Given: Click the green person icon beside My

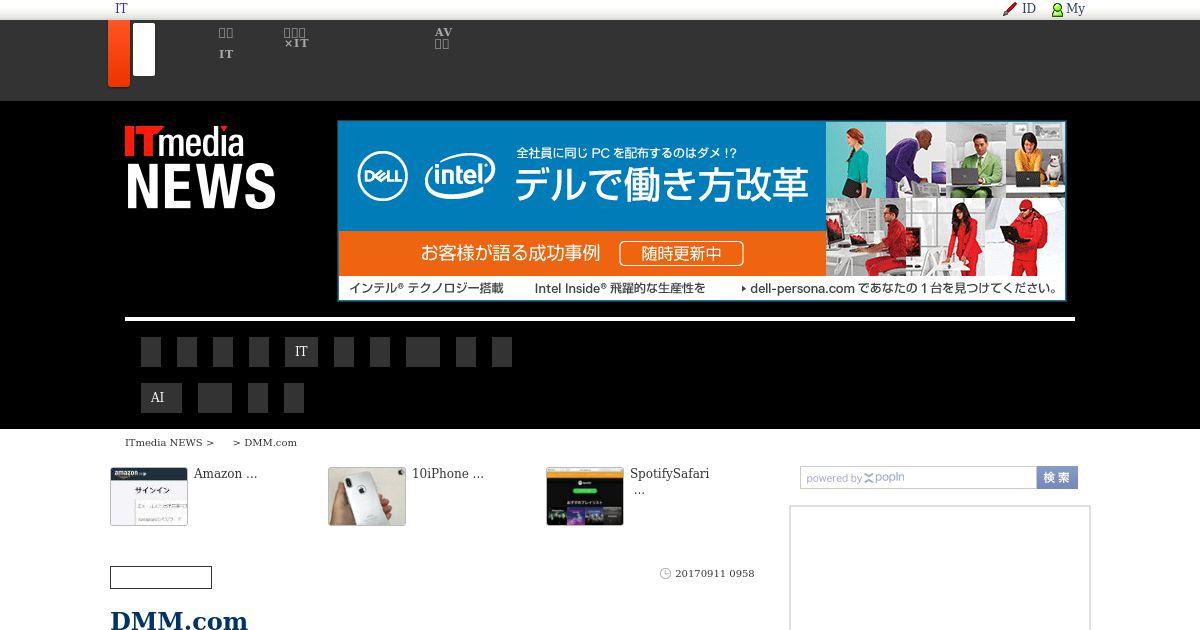Looking at the screenshot, I should (1057, 10).
